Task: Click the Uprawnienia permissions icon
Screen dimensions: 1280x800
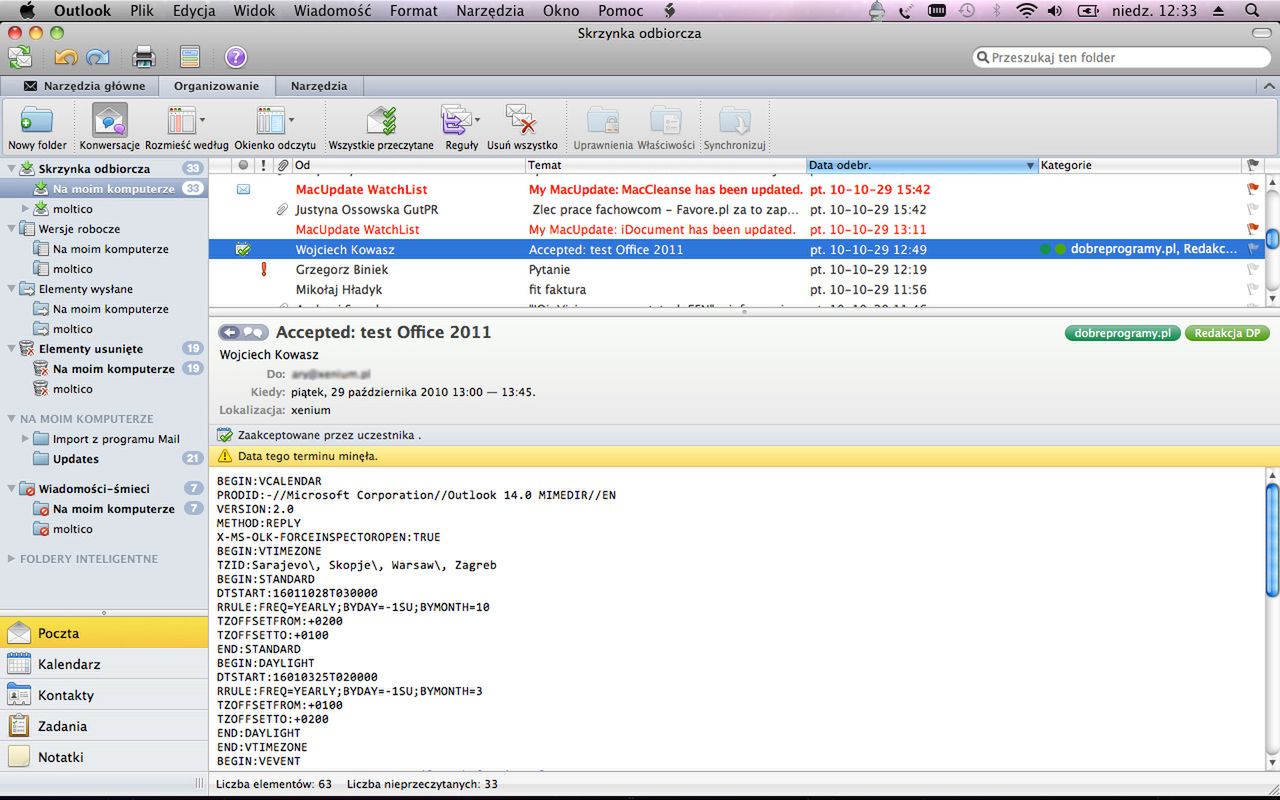Action: (603, 127)
